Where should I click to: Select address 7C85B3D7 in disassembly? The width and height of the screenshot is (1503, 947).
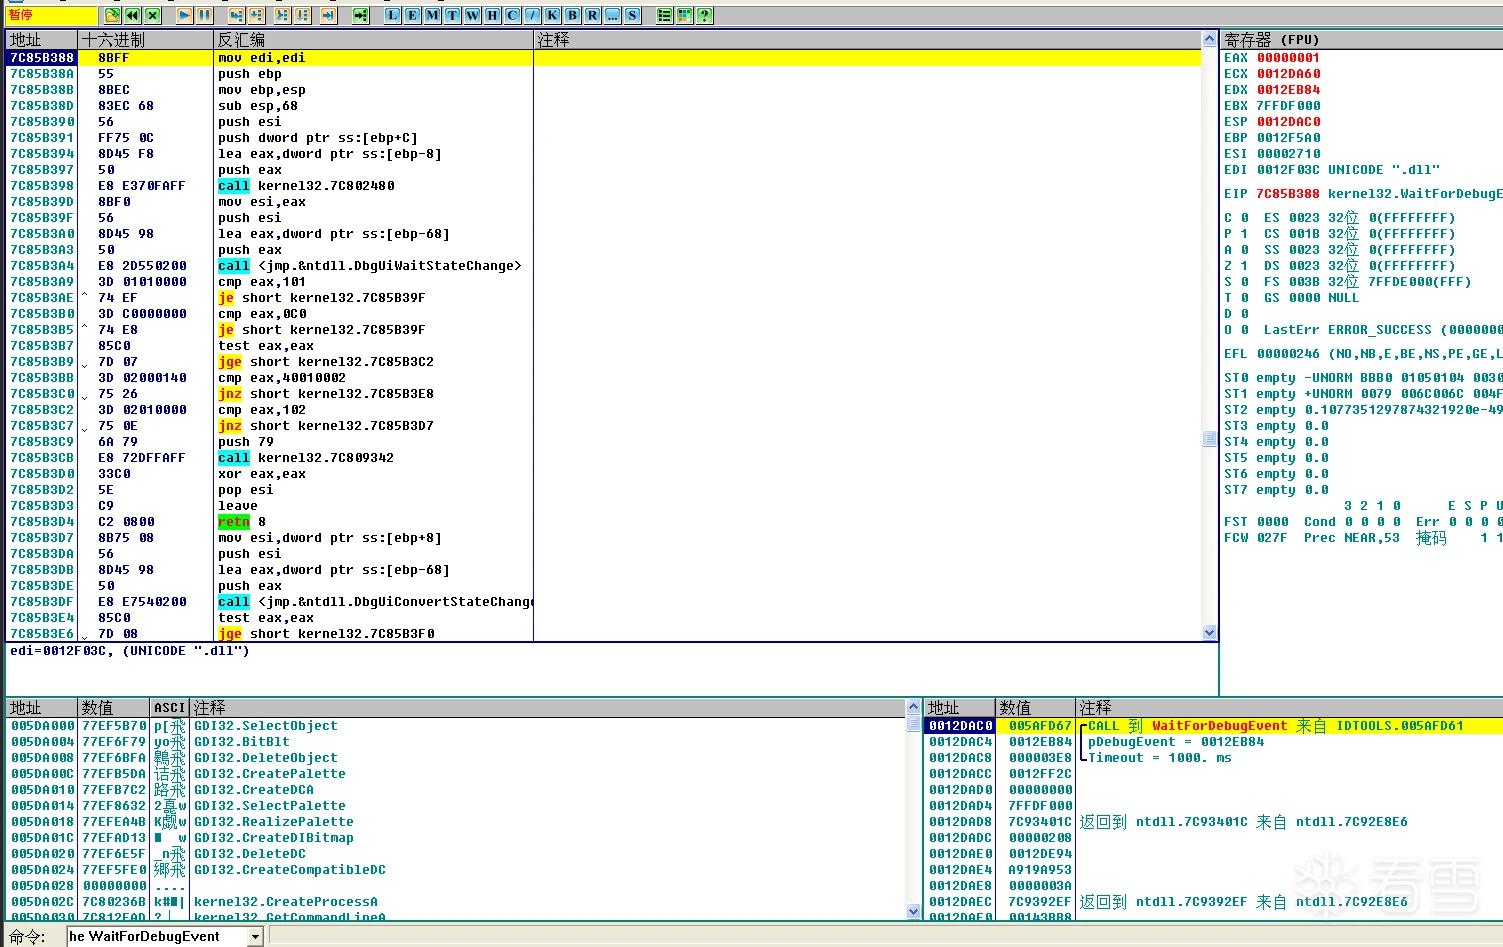tap(42, 538)
